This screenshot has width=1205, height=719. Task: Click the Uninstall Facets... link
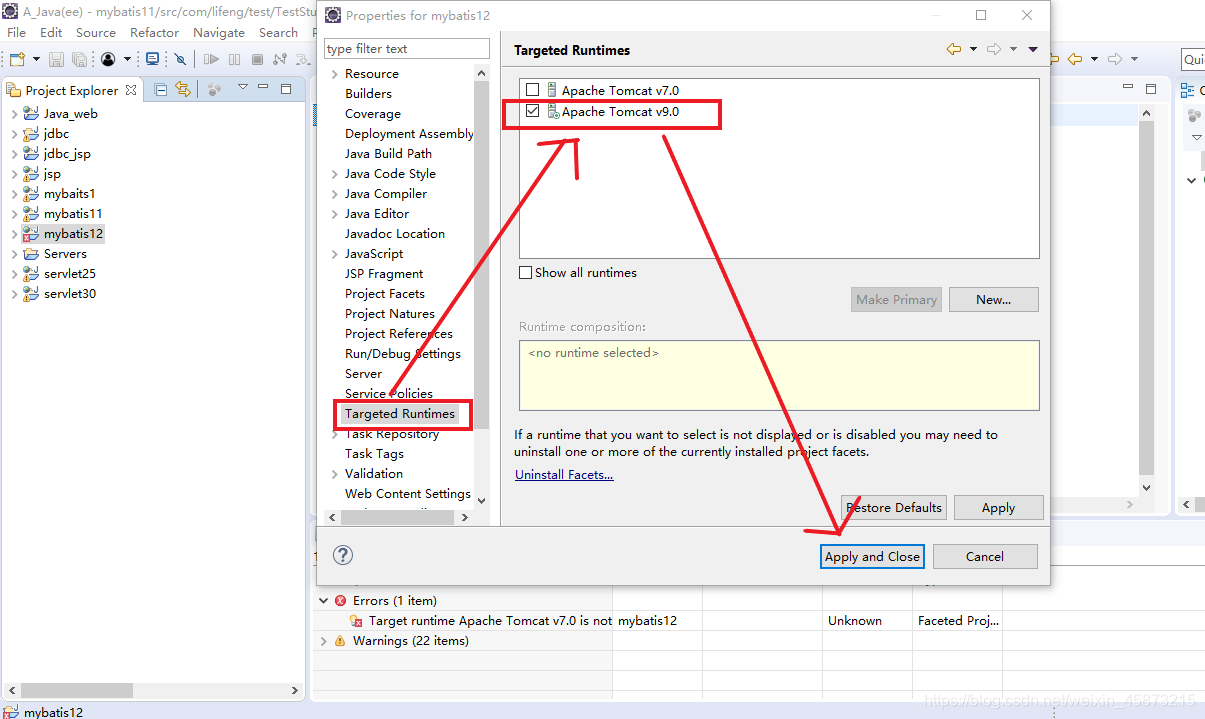pyautogui.click(x=564, y=474)
